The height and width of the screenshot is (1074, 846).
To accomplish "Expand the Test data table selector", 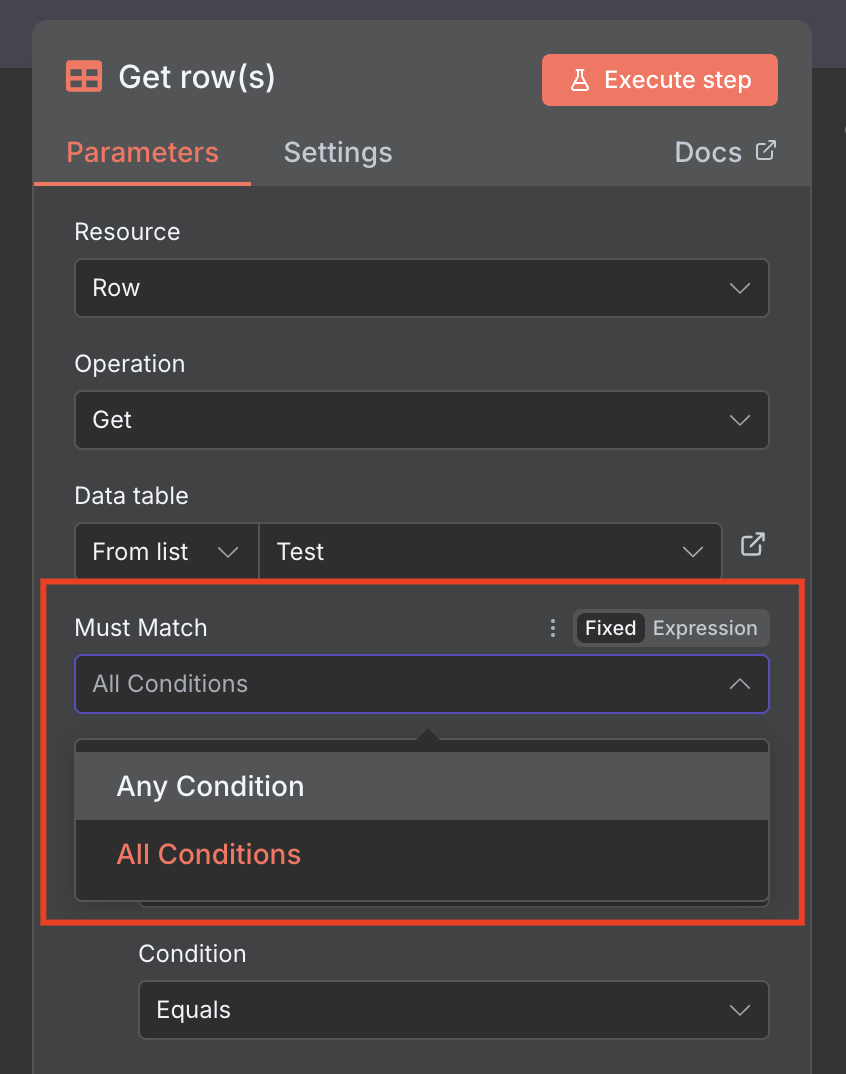I will 490,552.
